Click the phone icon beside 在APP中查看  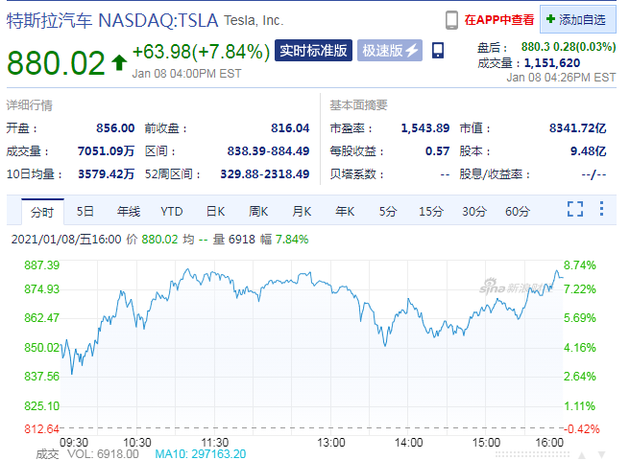coord(452,20)
